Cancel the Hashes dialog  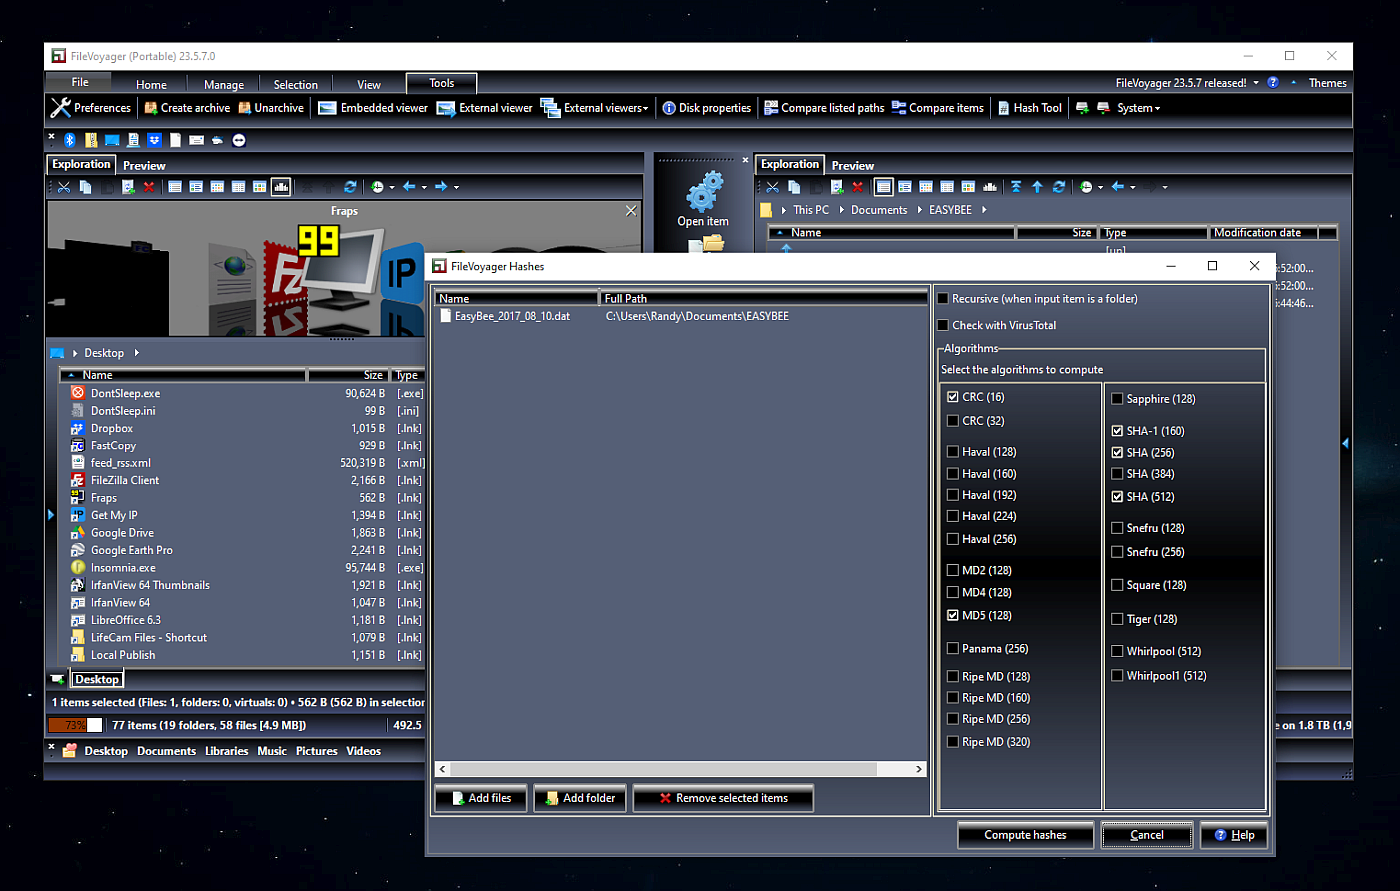[x=1147, y=835]
